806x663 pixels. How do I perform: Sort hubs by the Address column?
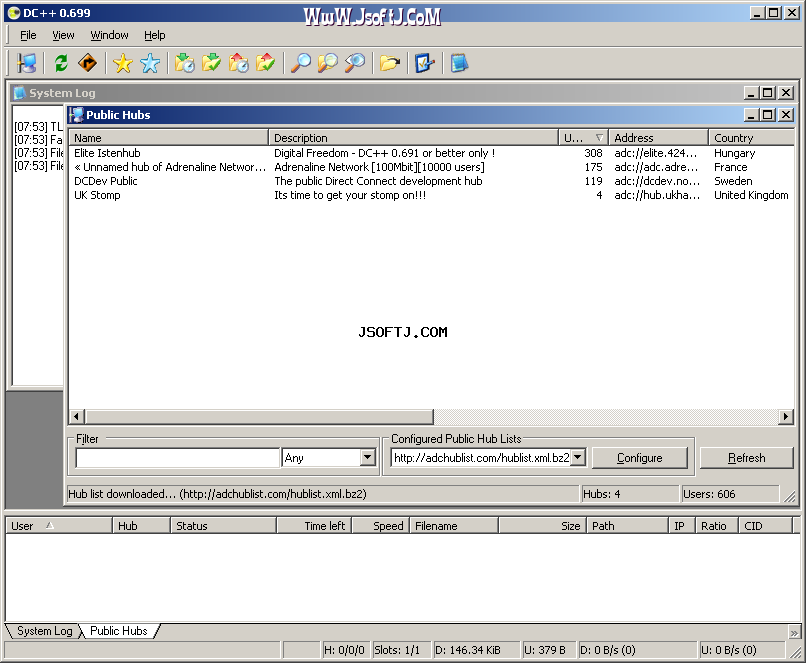[x=658, y=138]
